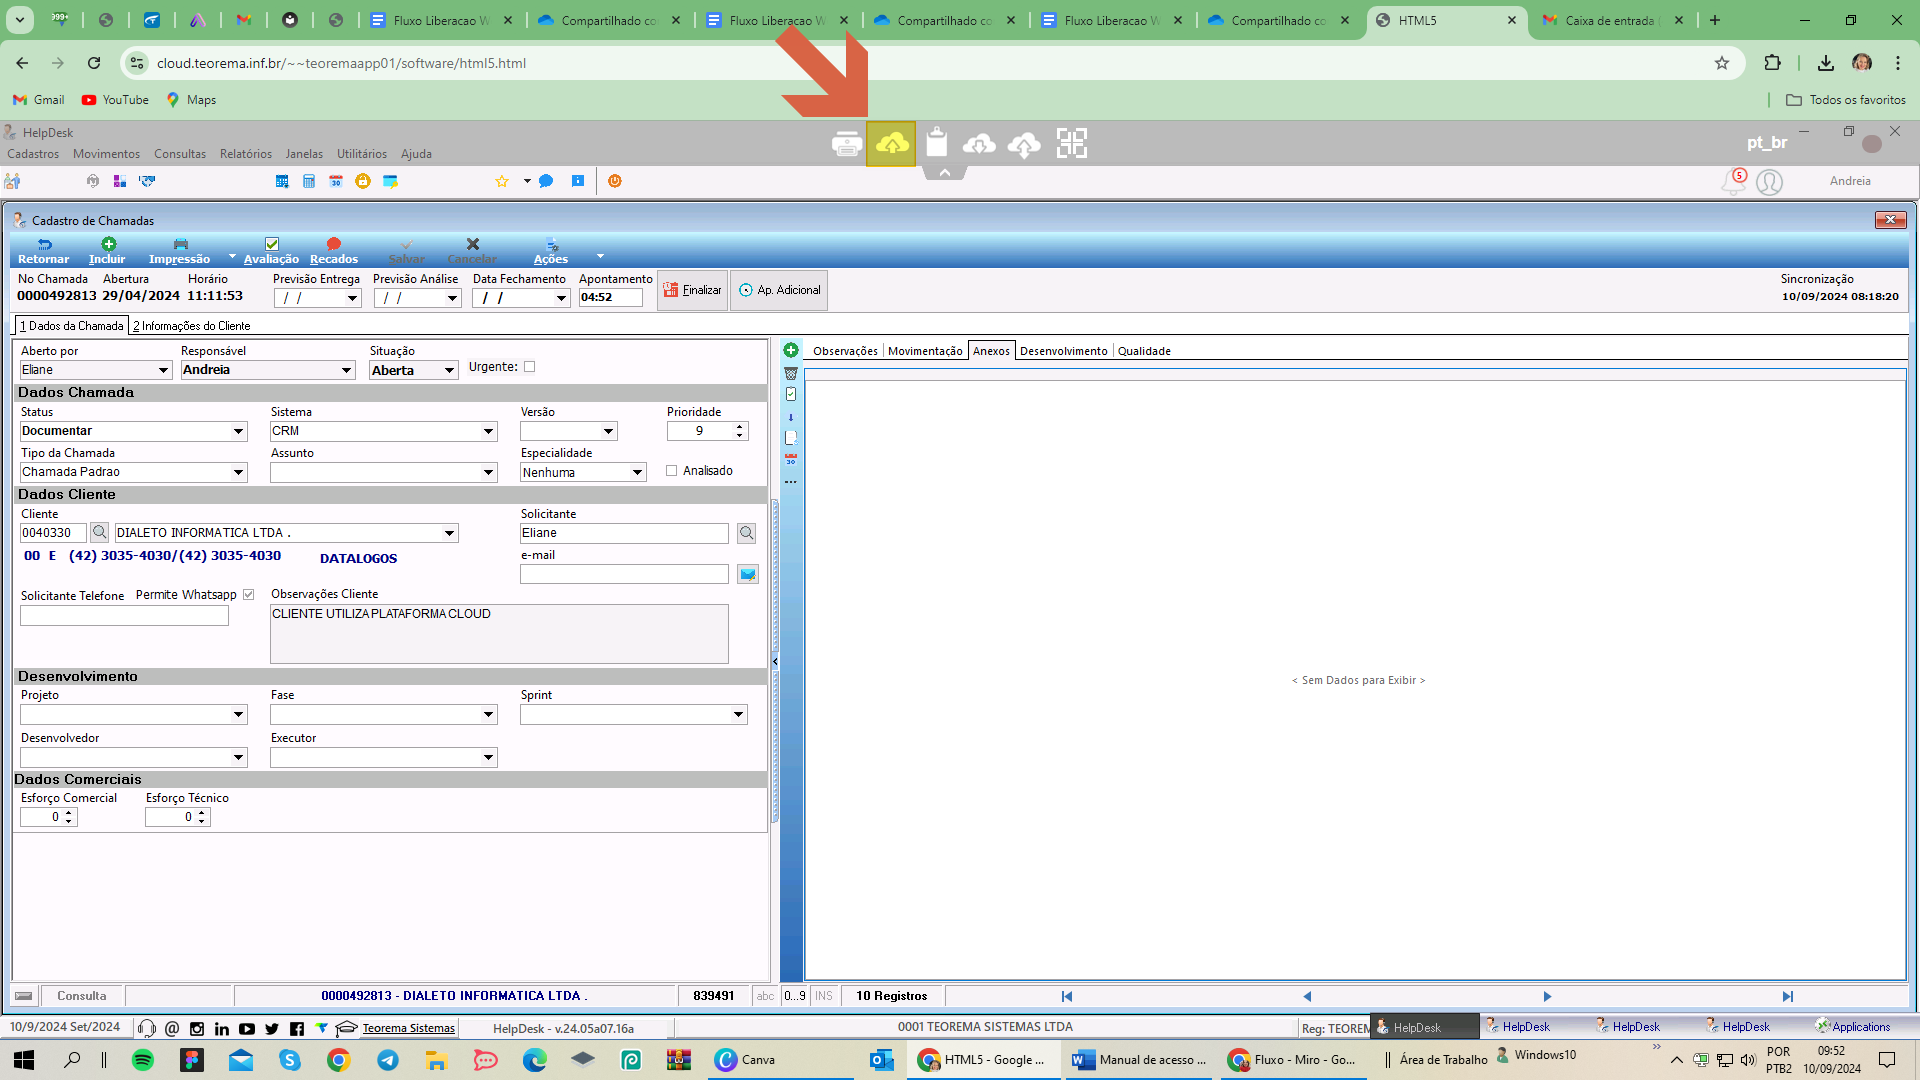This screenshot has width=1920, height=1080.
Task: Click the Solicitante search magnifier icon
Action: click(x=746, y=533)
